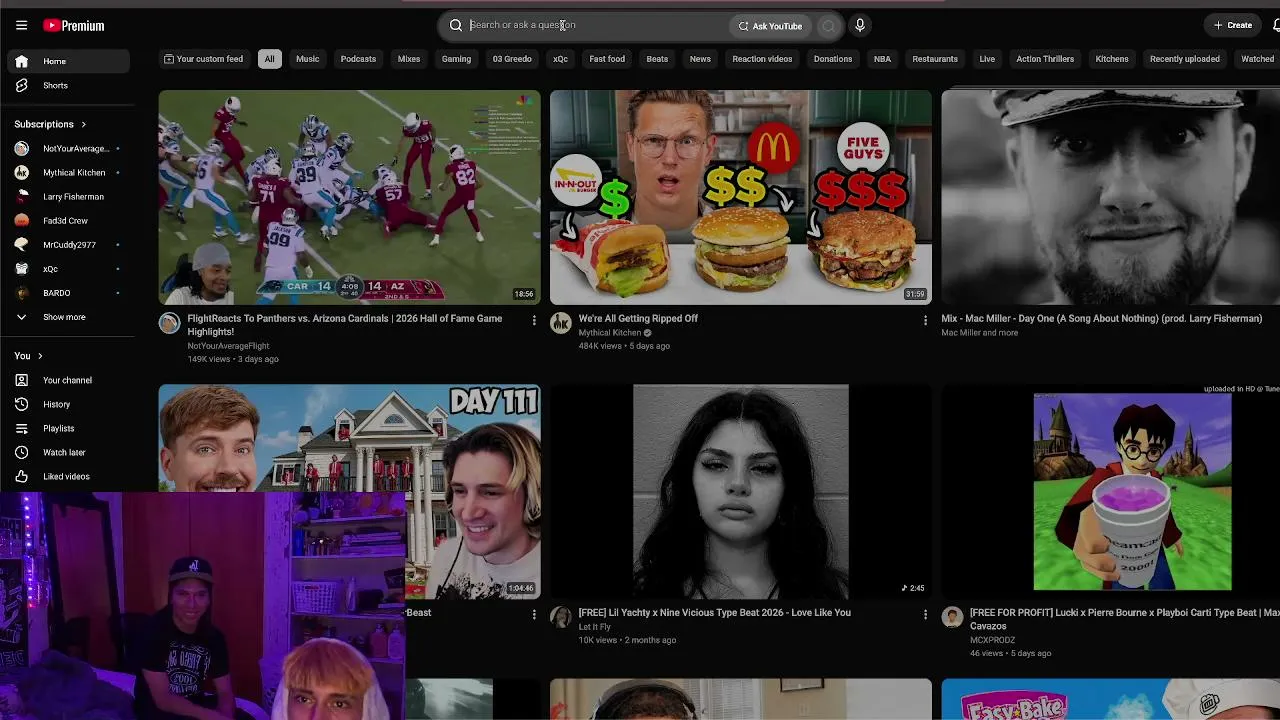Filter the feed by Restaurants
This screenshot has height=720, width=1280.
click(935, 59)
